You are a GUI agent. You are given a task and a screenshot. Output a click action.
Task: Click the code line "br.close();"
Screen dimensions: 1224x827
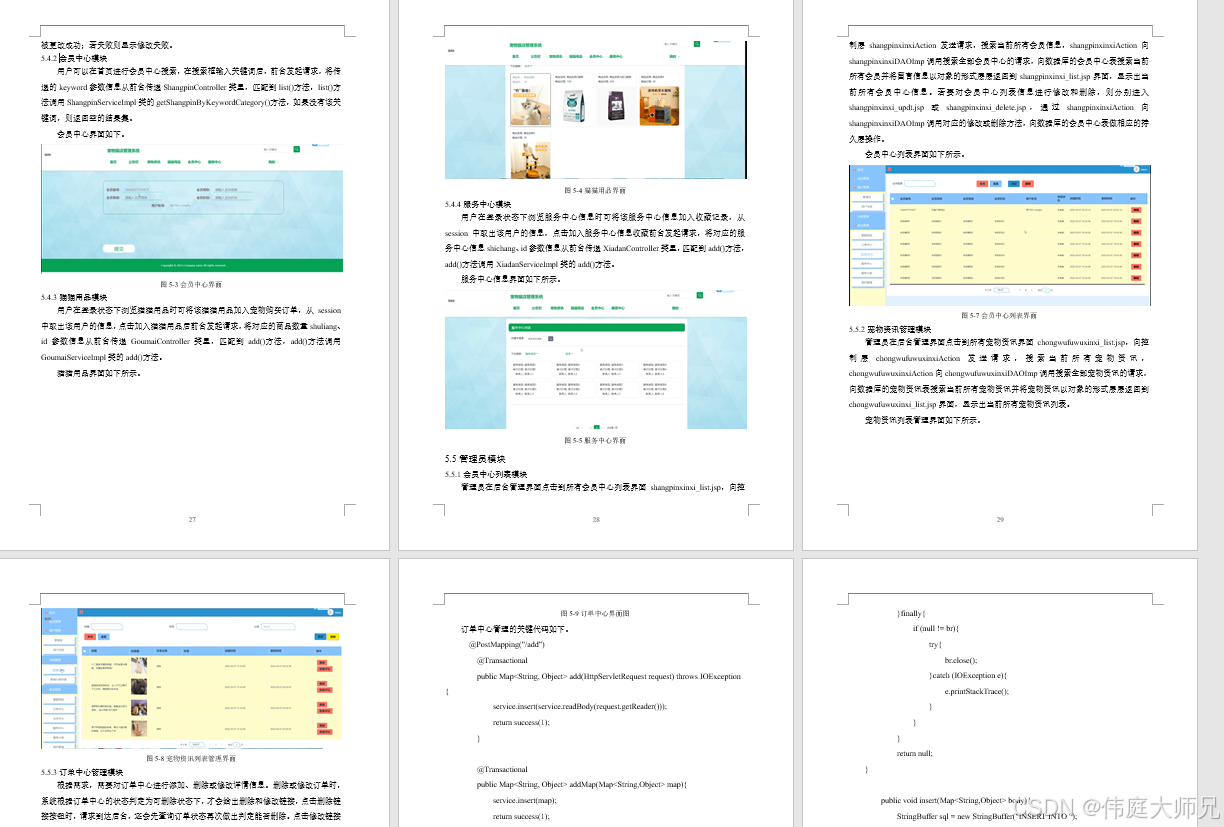(x=961, y=660)
